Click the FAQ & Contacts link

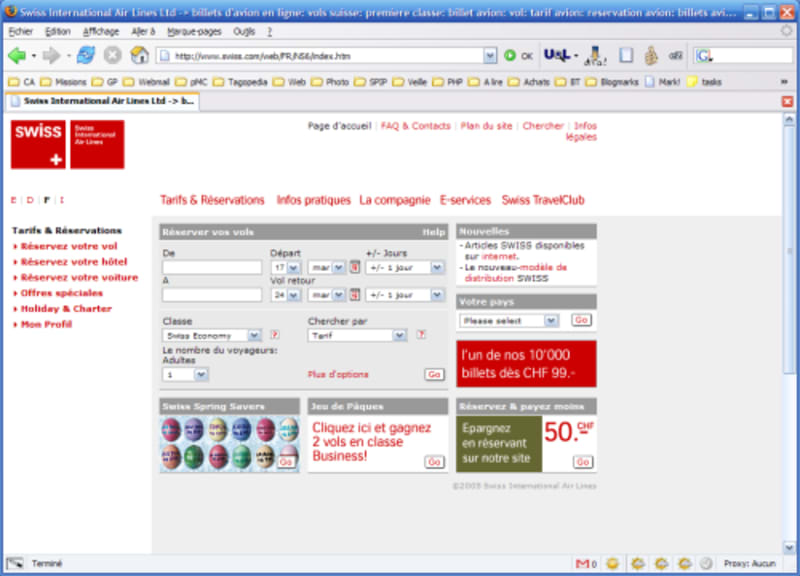coord(415,126)
